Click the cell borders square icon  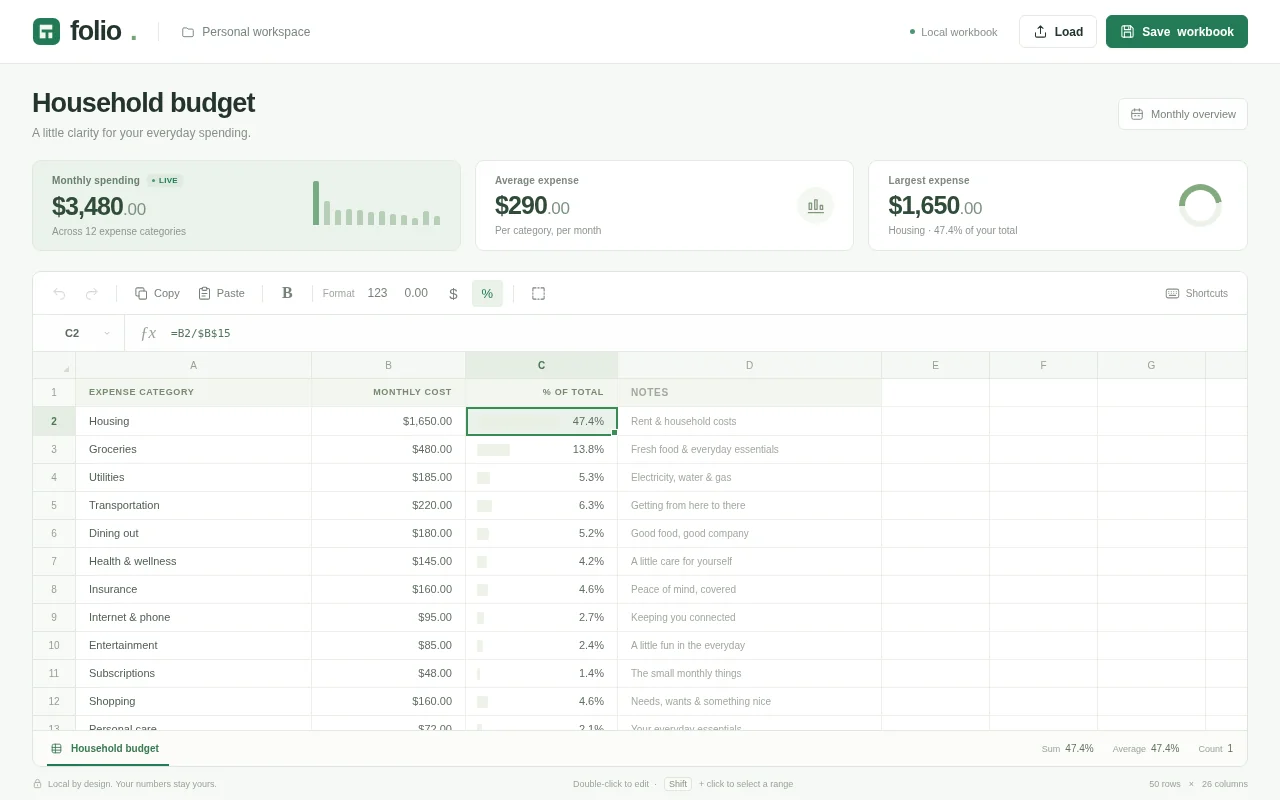[538, 293]
